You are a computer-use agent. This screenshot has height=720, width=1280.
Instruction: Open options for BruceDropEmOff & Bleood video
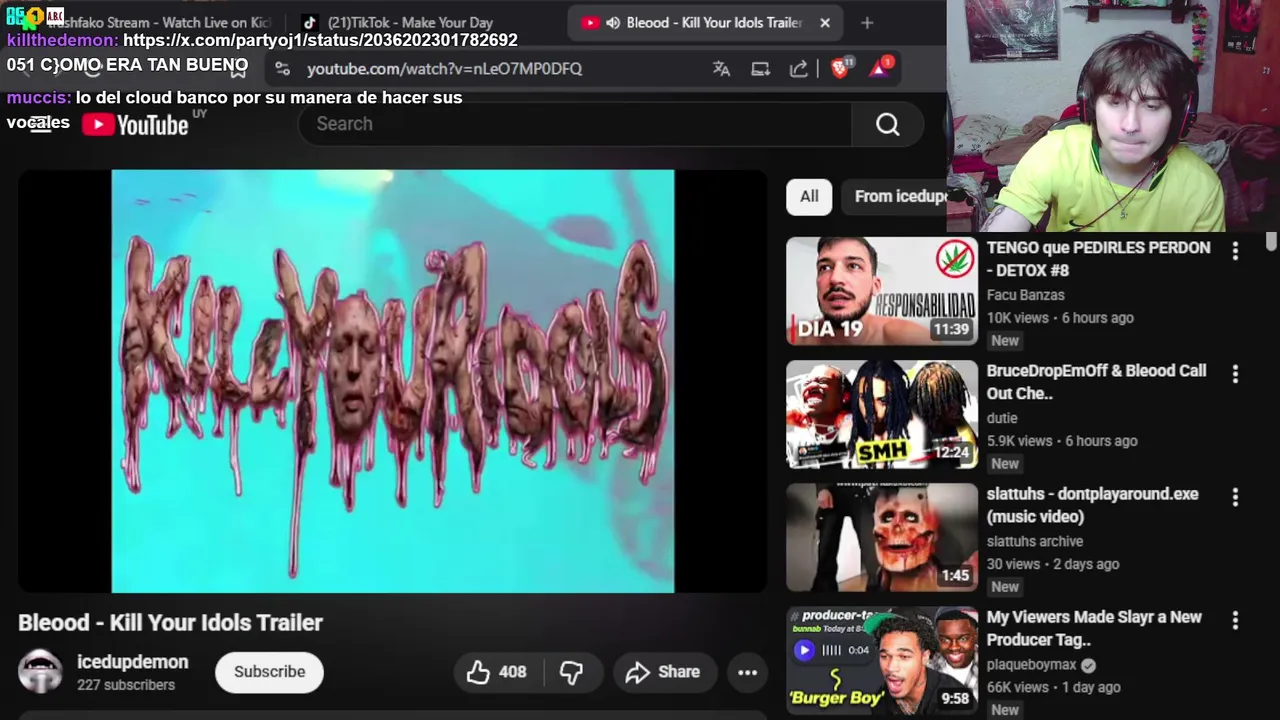(1235, 374)
